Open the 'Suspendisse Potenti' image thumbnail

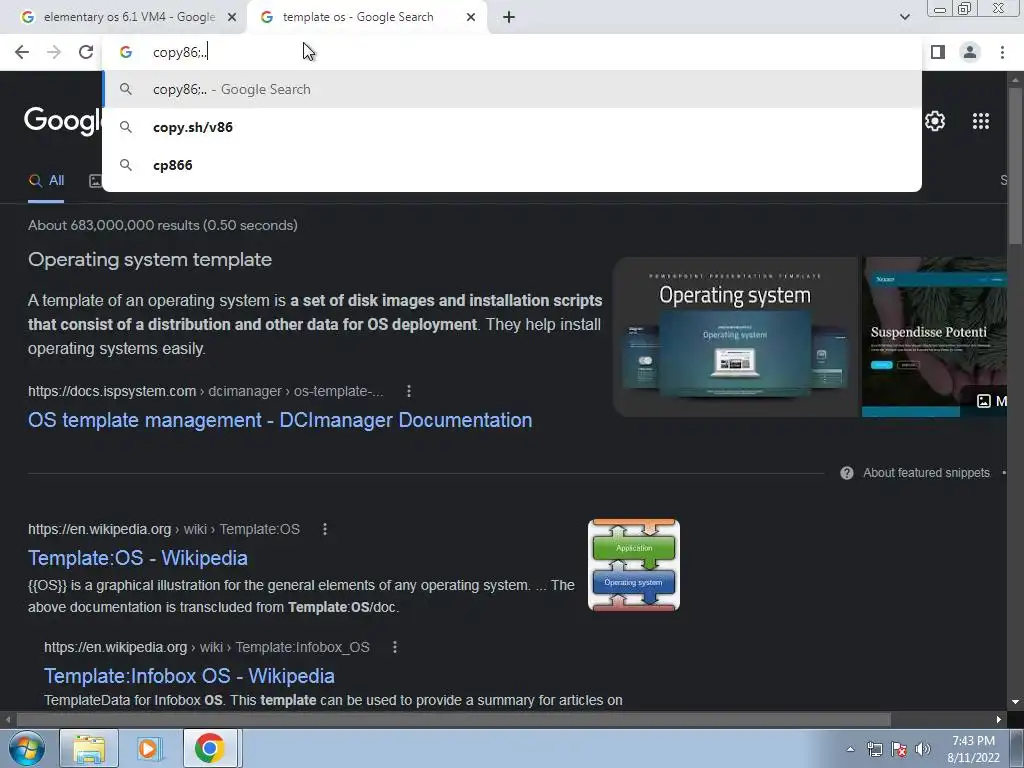934,336
